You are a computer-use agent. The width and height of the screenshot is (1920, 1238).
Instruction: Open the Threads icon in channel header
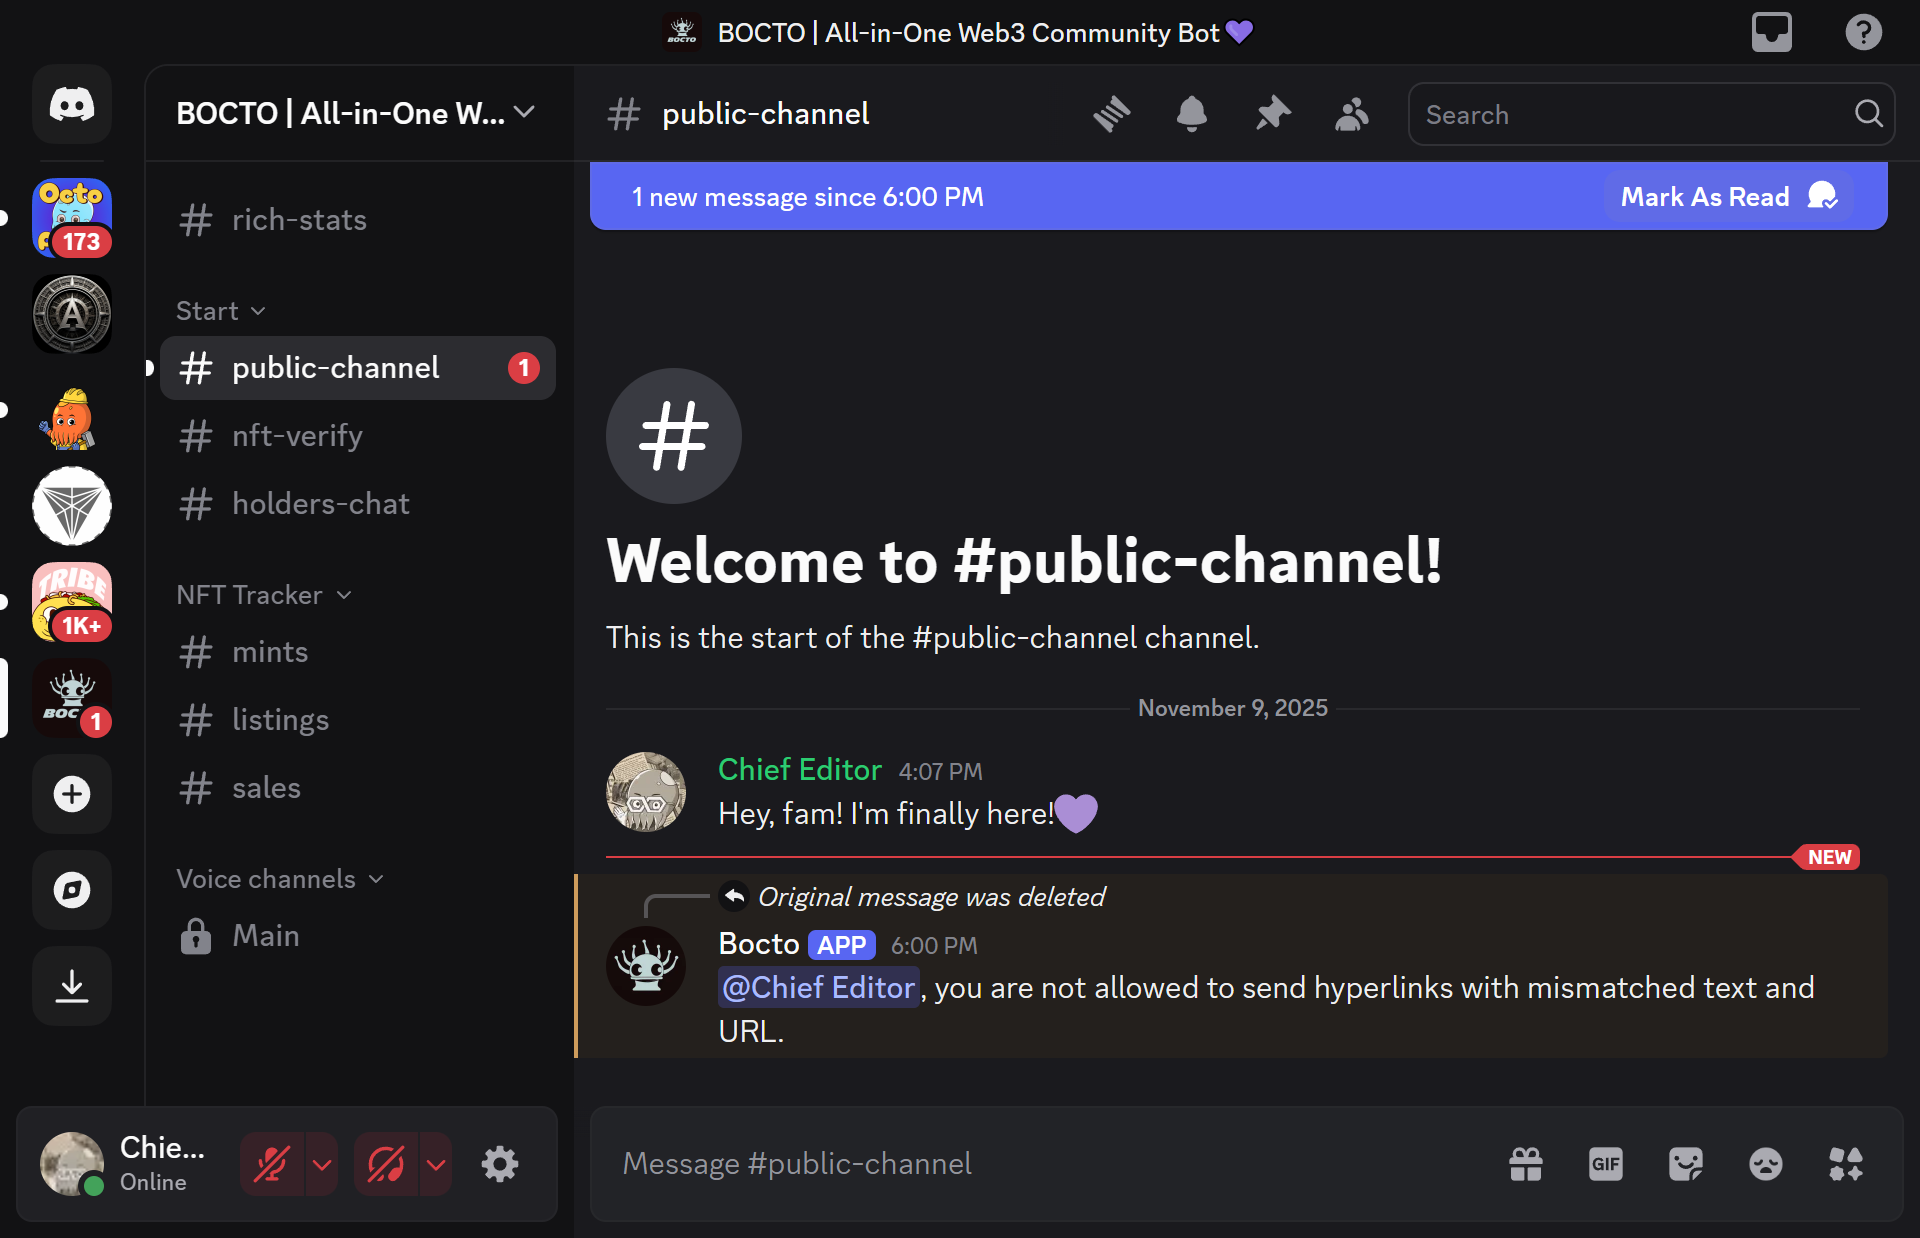pos(1111,114)
